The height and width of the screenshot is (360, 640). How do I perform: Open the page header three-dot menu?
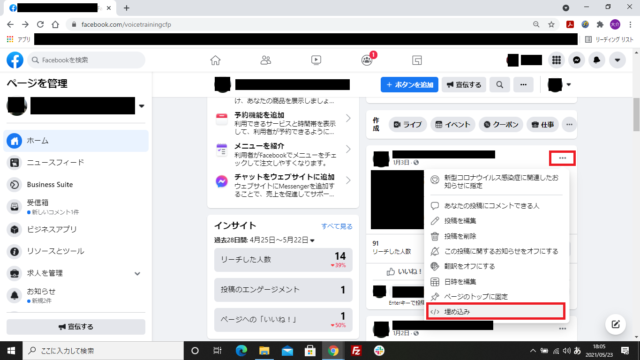pyautogui.click(x=523, y=85)
